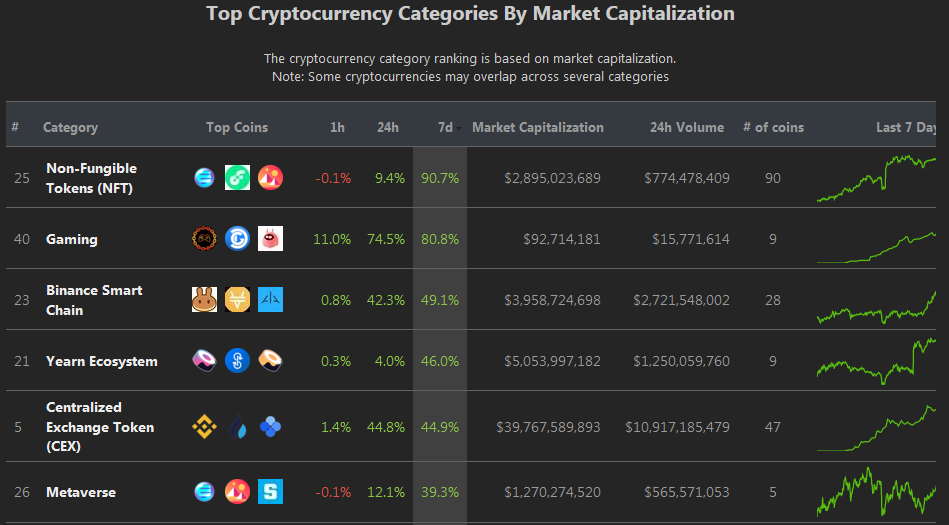Screen dimensions: 949x525
Task: Sort by the # of coins header
Action: (773, 127)
